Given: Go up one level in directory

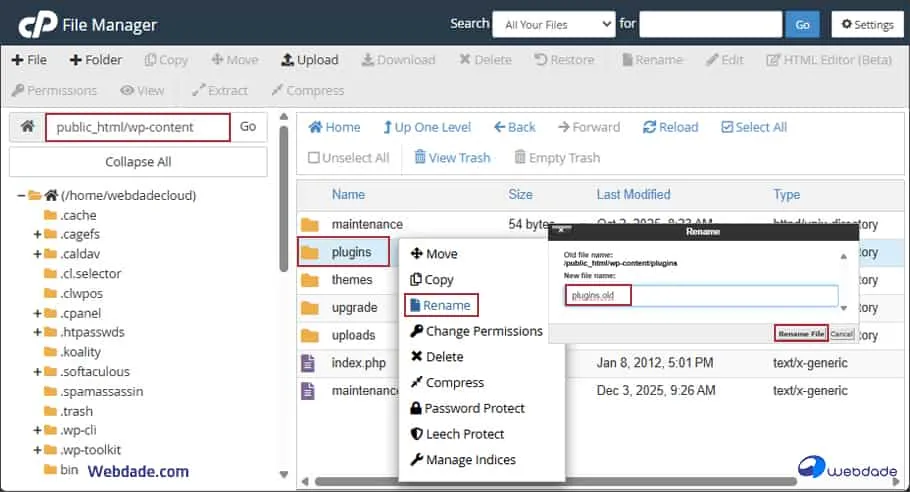Looking at the screenshot, I should point(388,127).
